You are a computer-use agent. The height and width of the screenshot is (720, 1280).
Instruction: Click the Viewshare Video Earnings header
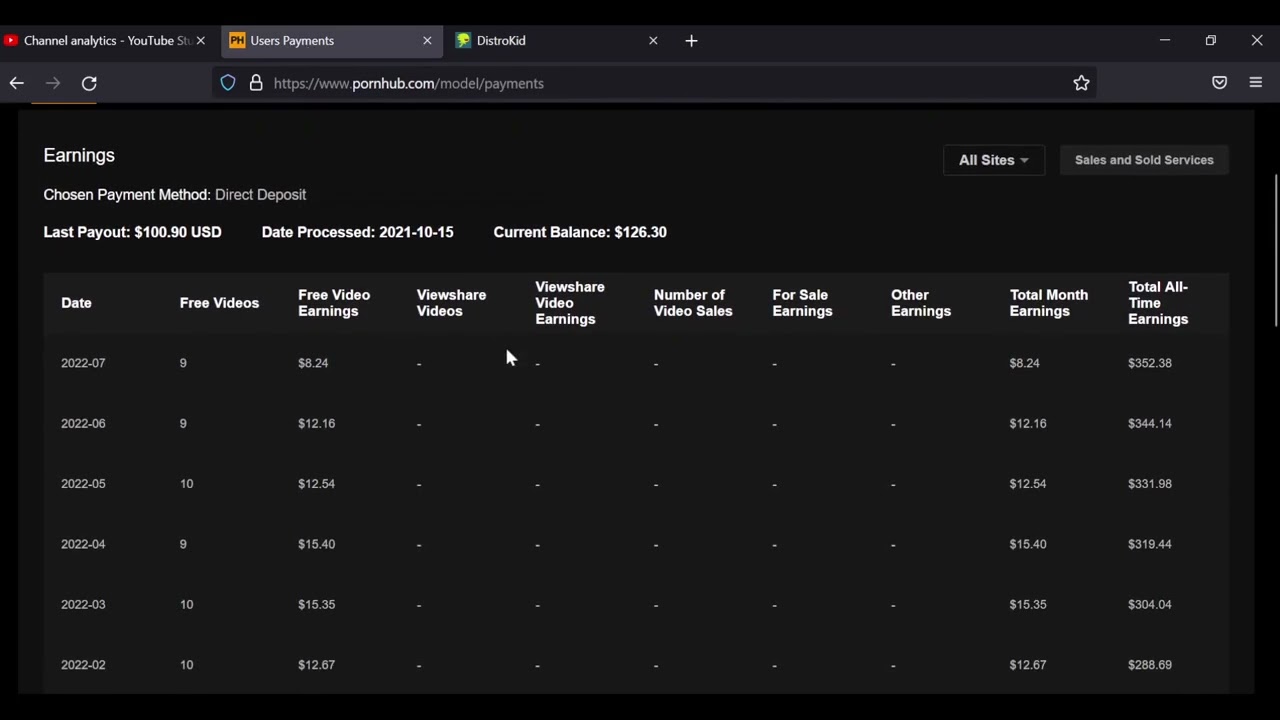(x=570, y=303)
